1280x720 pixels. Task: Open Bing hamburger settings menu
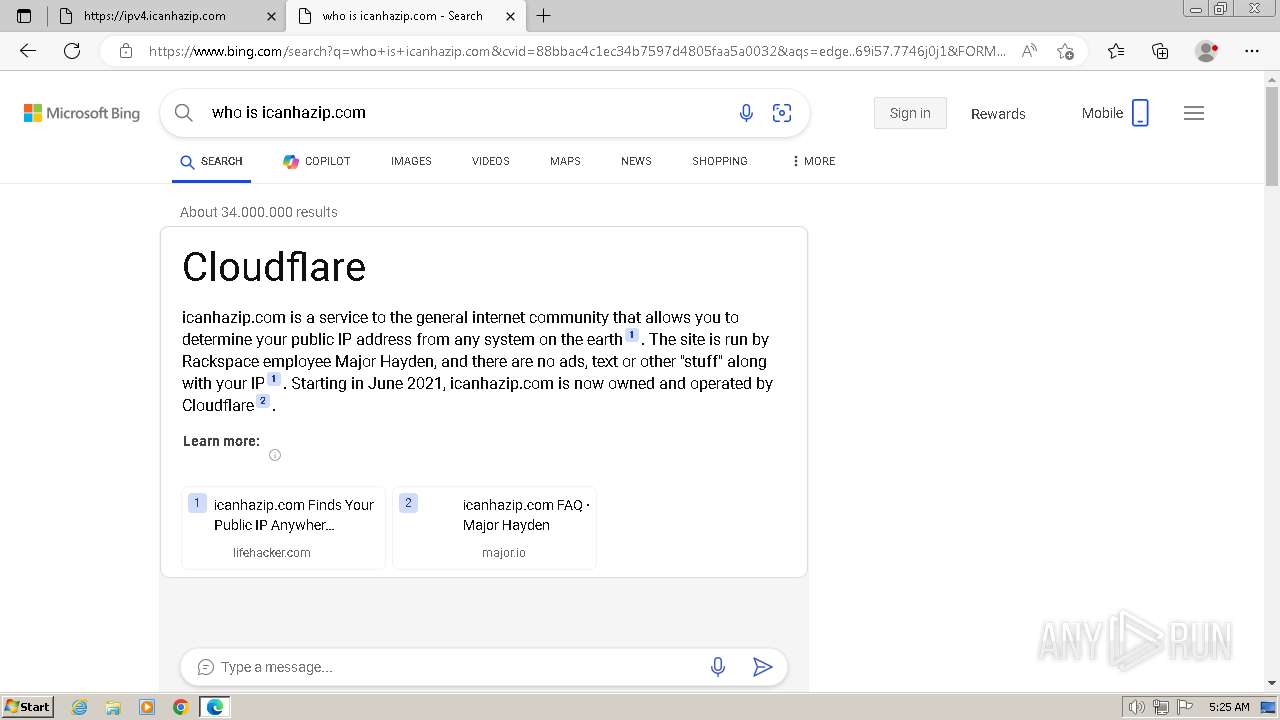(x=1194, y=113)
